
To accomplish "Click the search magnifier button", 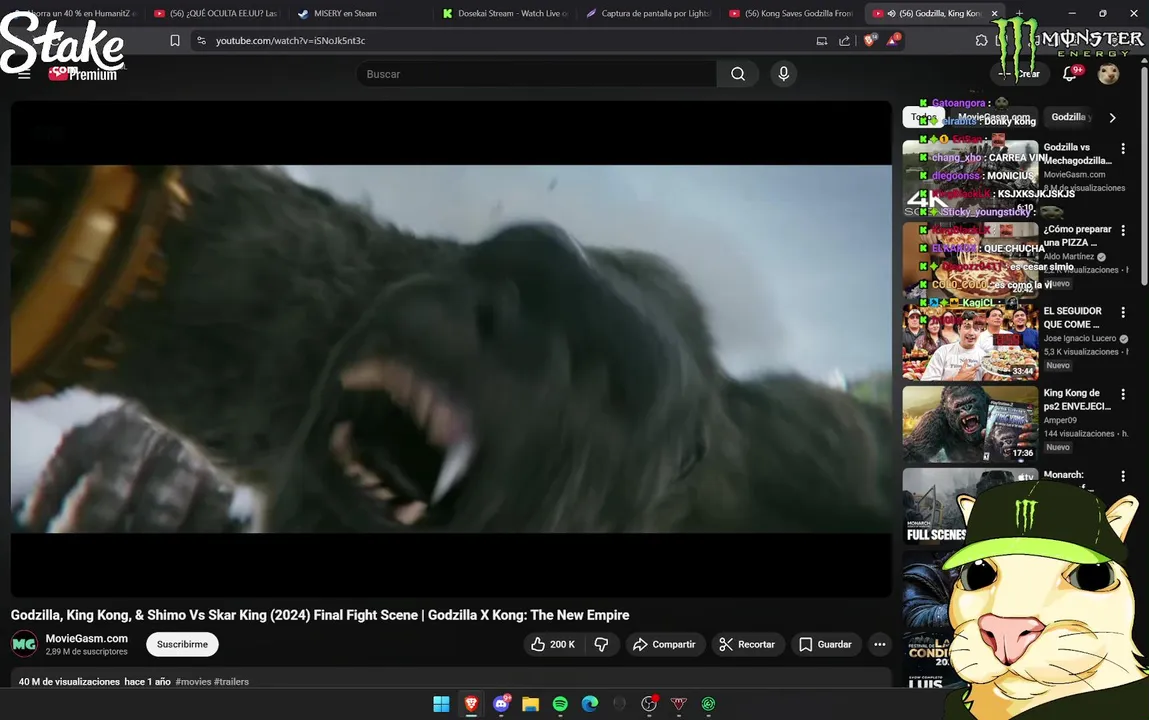I will pyautogui.click(x=738, y=74).
